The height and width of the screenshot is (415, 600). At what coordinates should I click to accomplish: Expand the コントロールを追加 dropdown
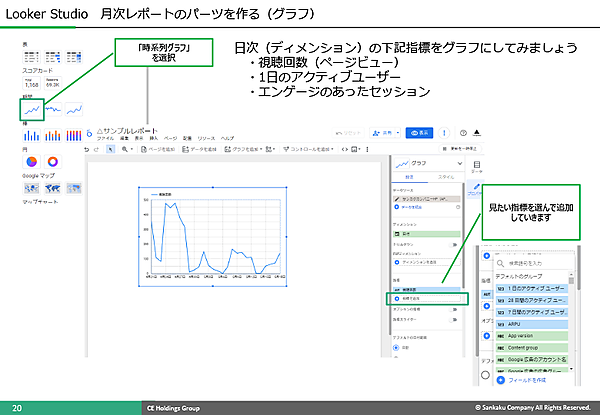(310, 148)
